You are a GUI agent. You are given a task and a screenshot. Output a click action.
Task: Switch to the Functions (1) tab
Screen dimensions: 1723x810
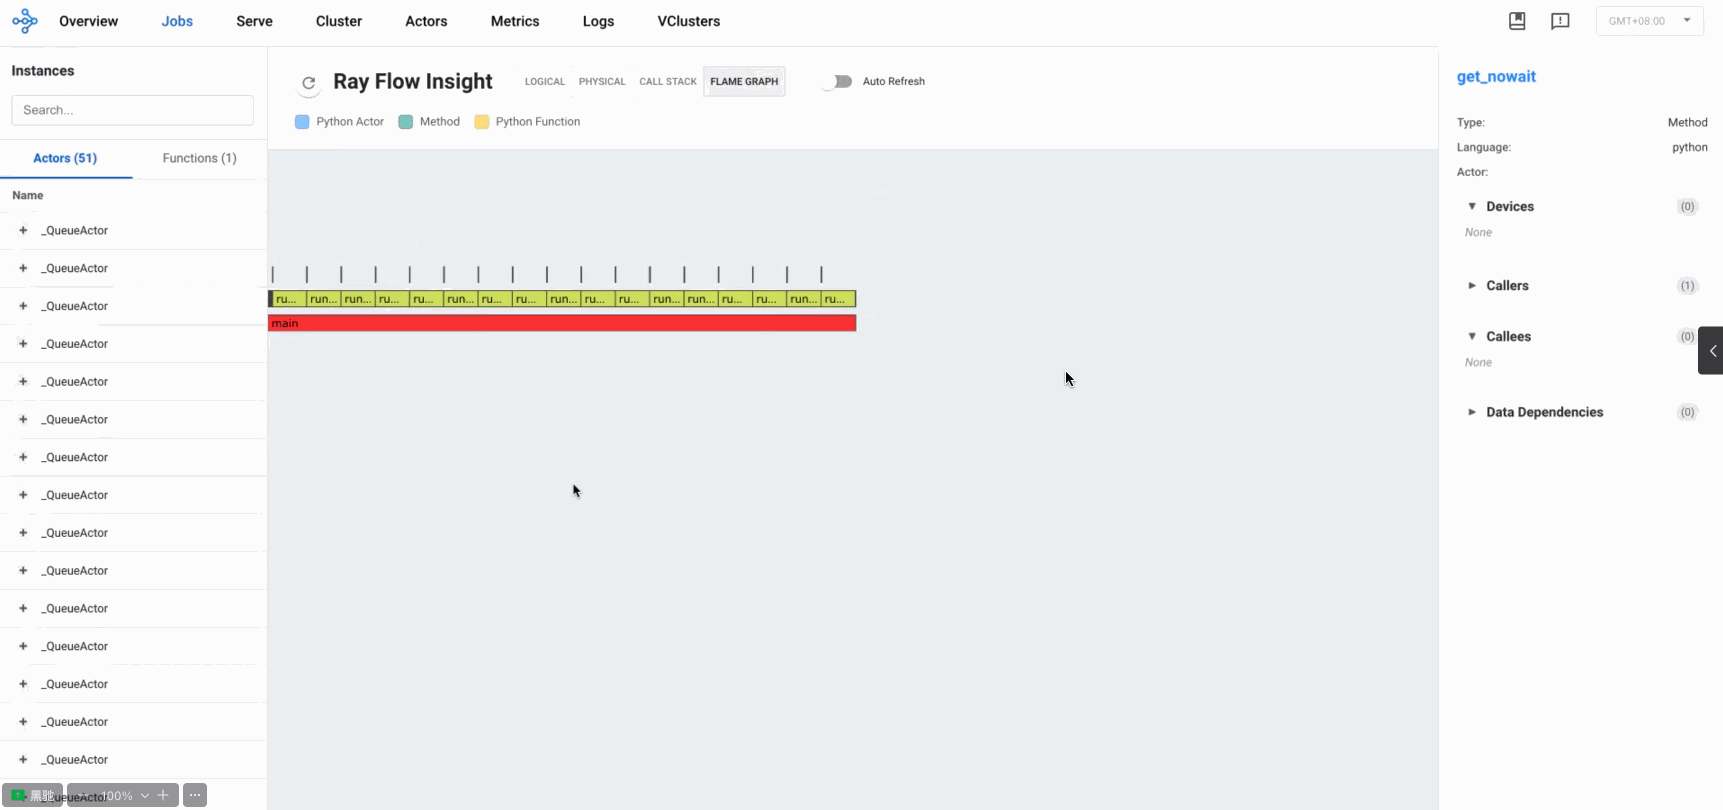click(x=200, y=158)
